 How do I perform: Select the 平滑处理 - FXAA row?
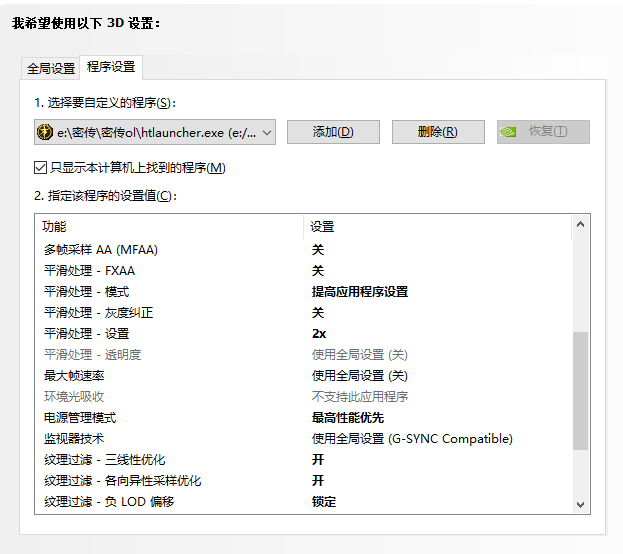coord(304,271)
